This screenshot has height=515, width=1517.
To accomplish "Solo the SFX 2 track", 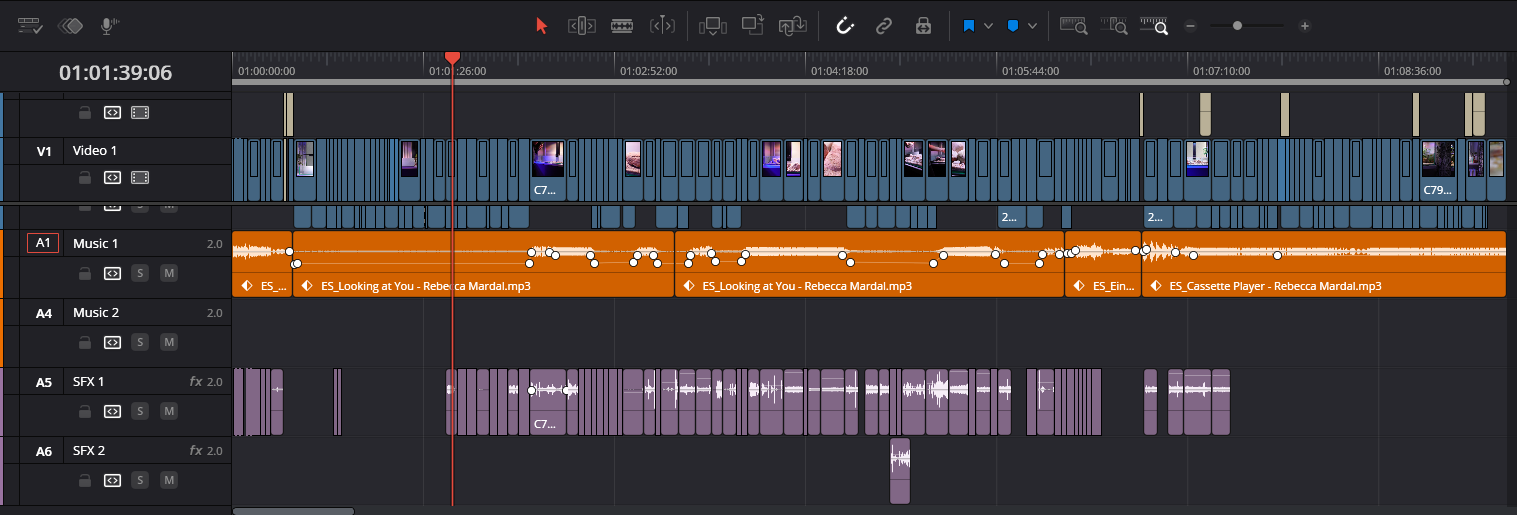I will pos(140,480).
